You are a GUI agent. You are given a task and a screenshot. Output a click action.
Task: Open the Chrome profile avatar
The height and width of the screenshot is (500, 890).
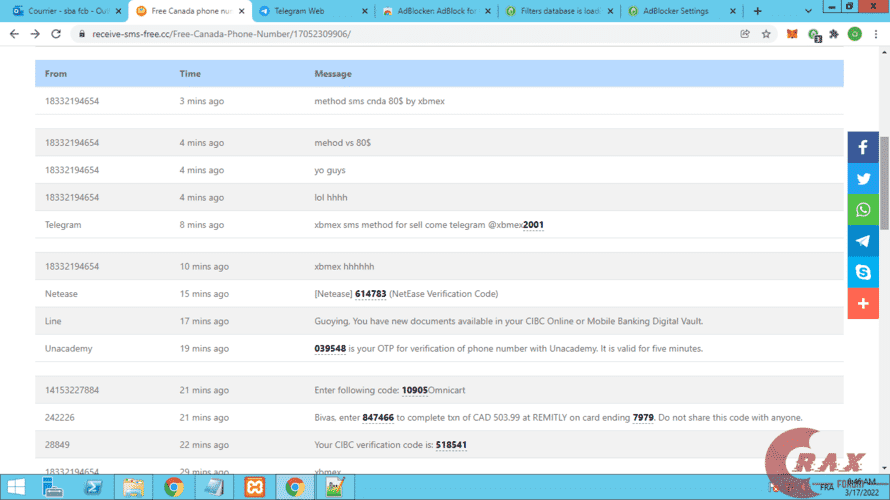click(x=854, y=34)
